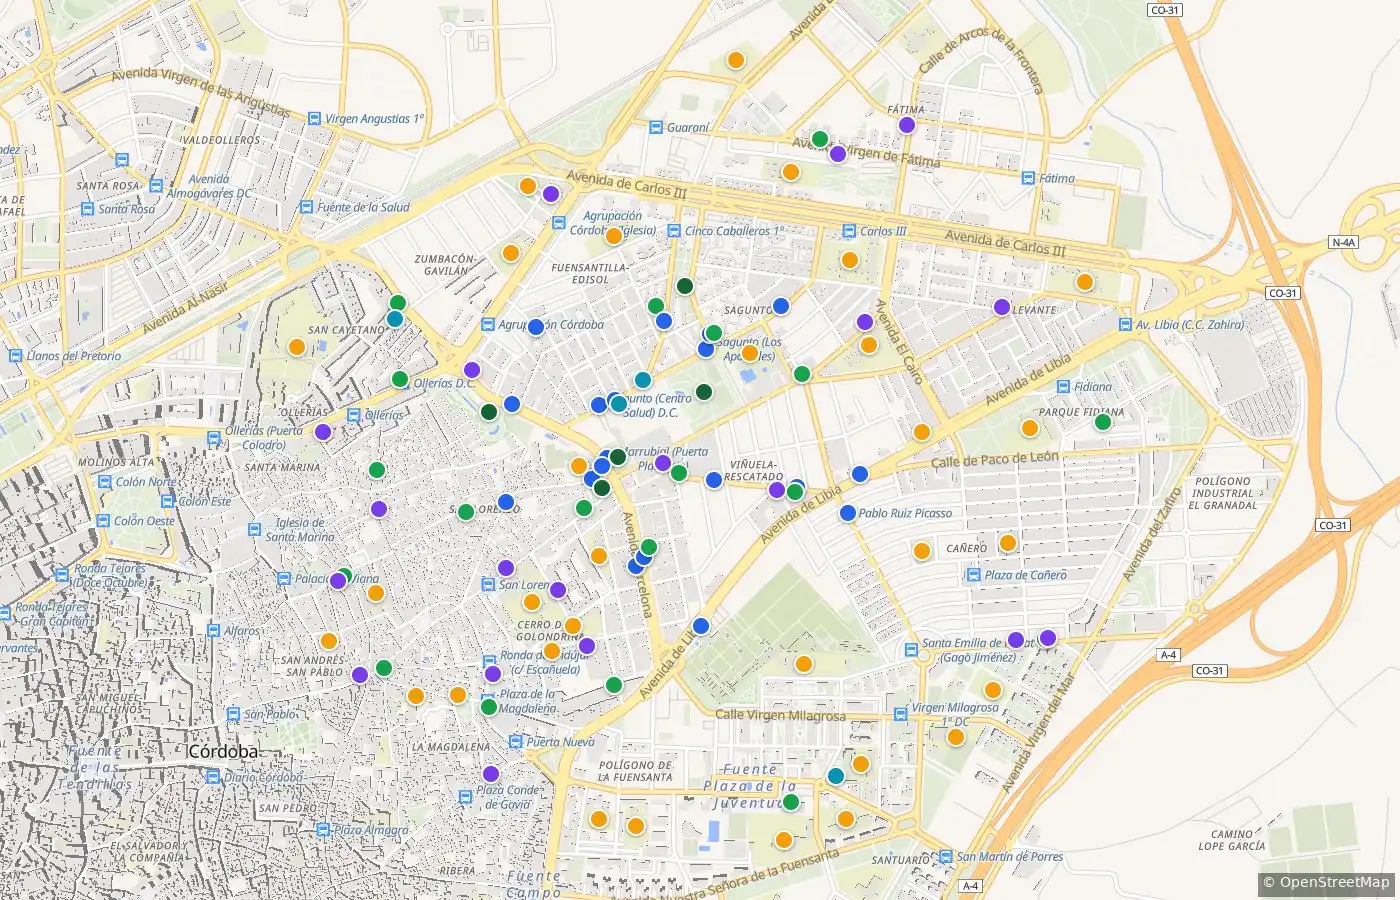
Task: Select the Cinco Caballeros 1ª bus stop icon
Action: [675, 231]
